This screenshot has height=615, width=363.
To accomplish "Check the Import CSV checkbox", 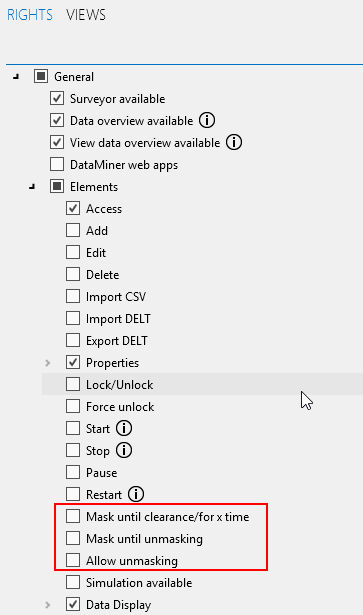I will coord(73,296).
